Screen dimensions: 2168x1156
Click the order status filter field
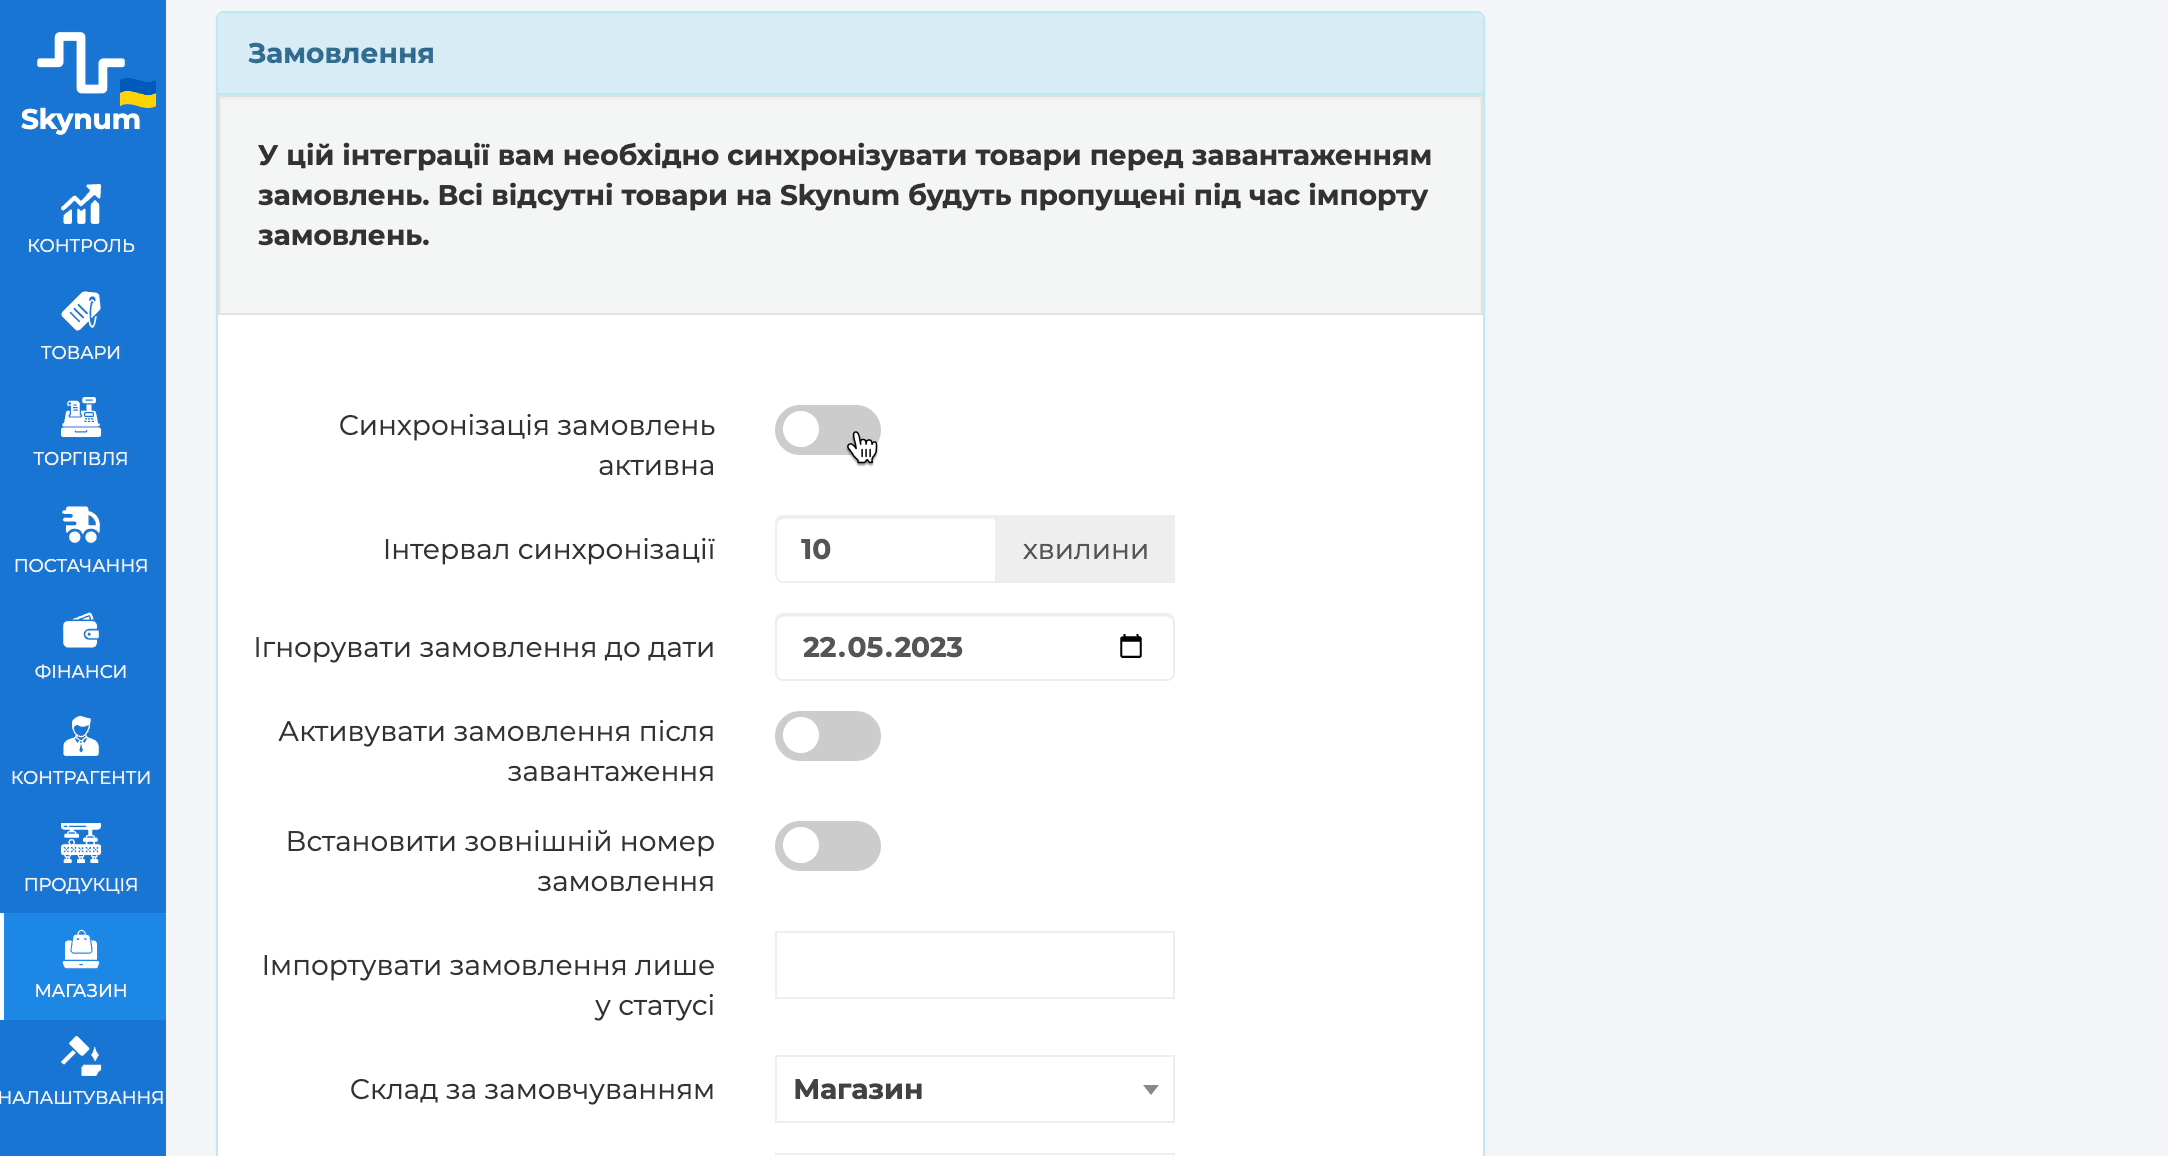tap(974, 965)
